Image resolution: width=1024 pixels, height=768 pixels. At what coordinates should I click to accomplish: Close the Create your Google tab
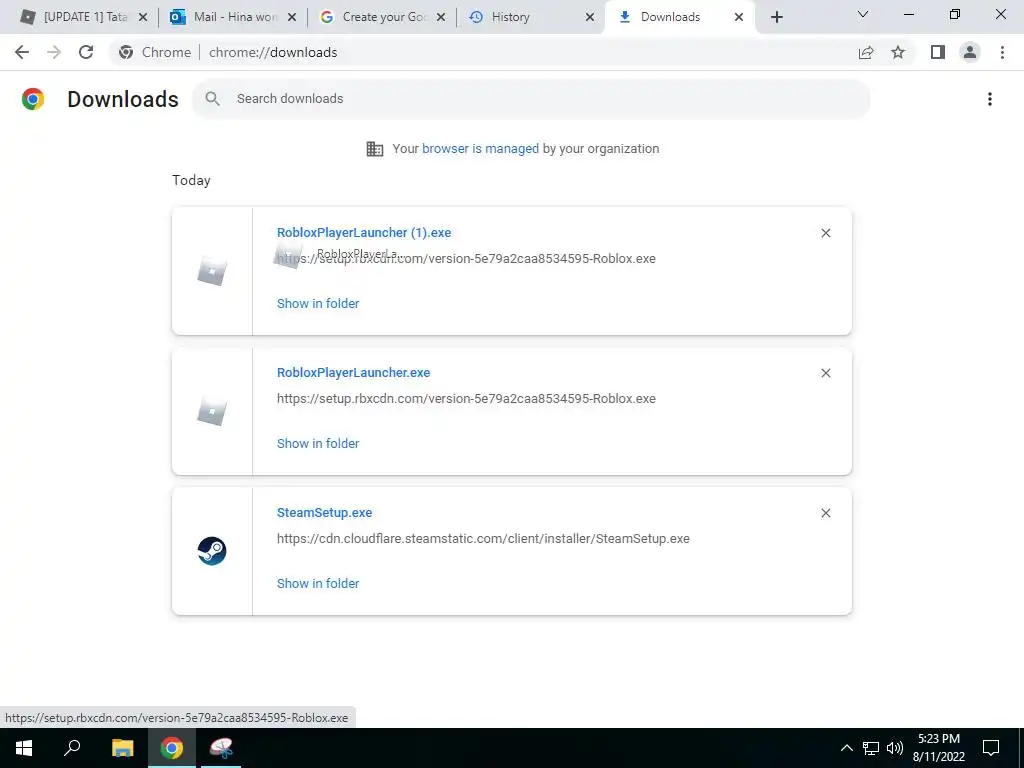tap(441, 17)
